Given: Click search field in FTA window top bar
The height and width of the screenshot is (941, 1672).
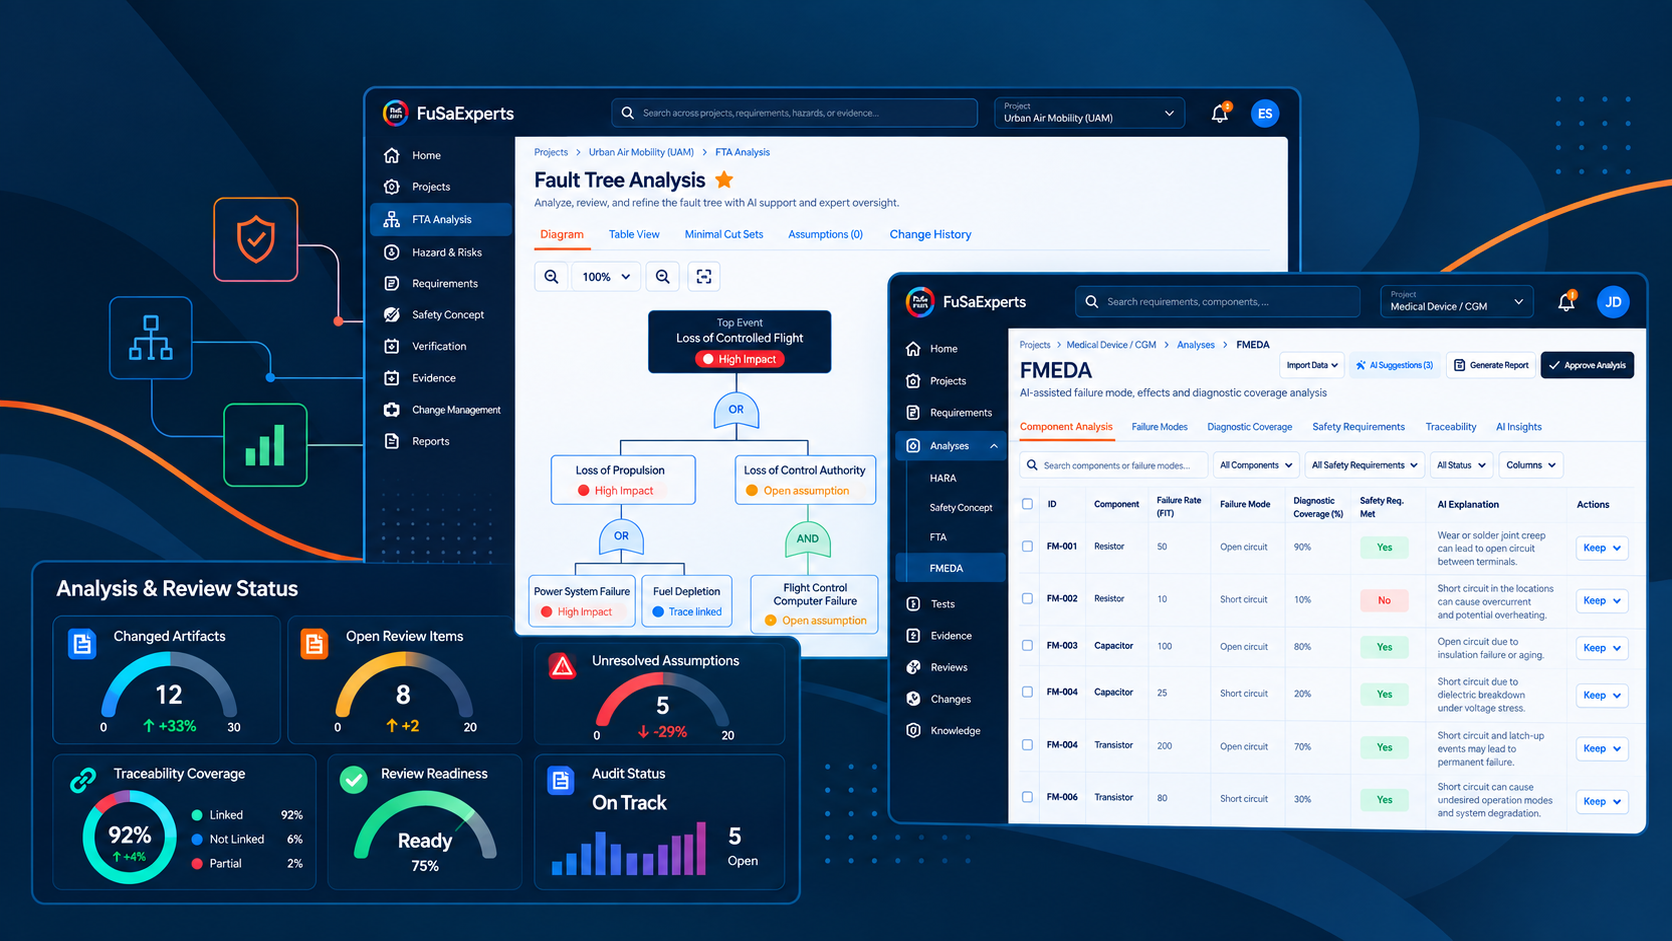Looking at the screenshot, I should (x=795, y=113).
